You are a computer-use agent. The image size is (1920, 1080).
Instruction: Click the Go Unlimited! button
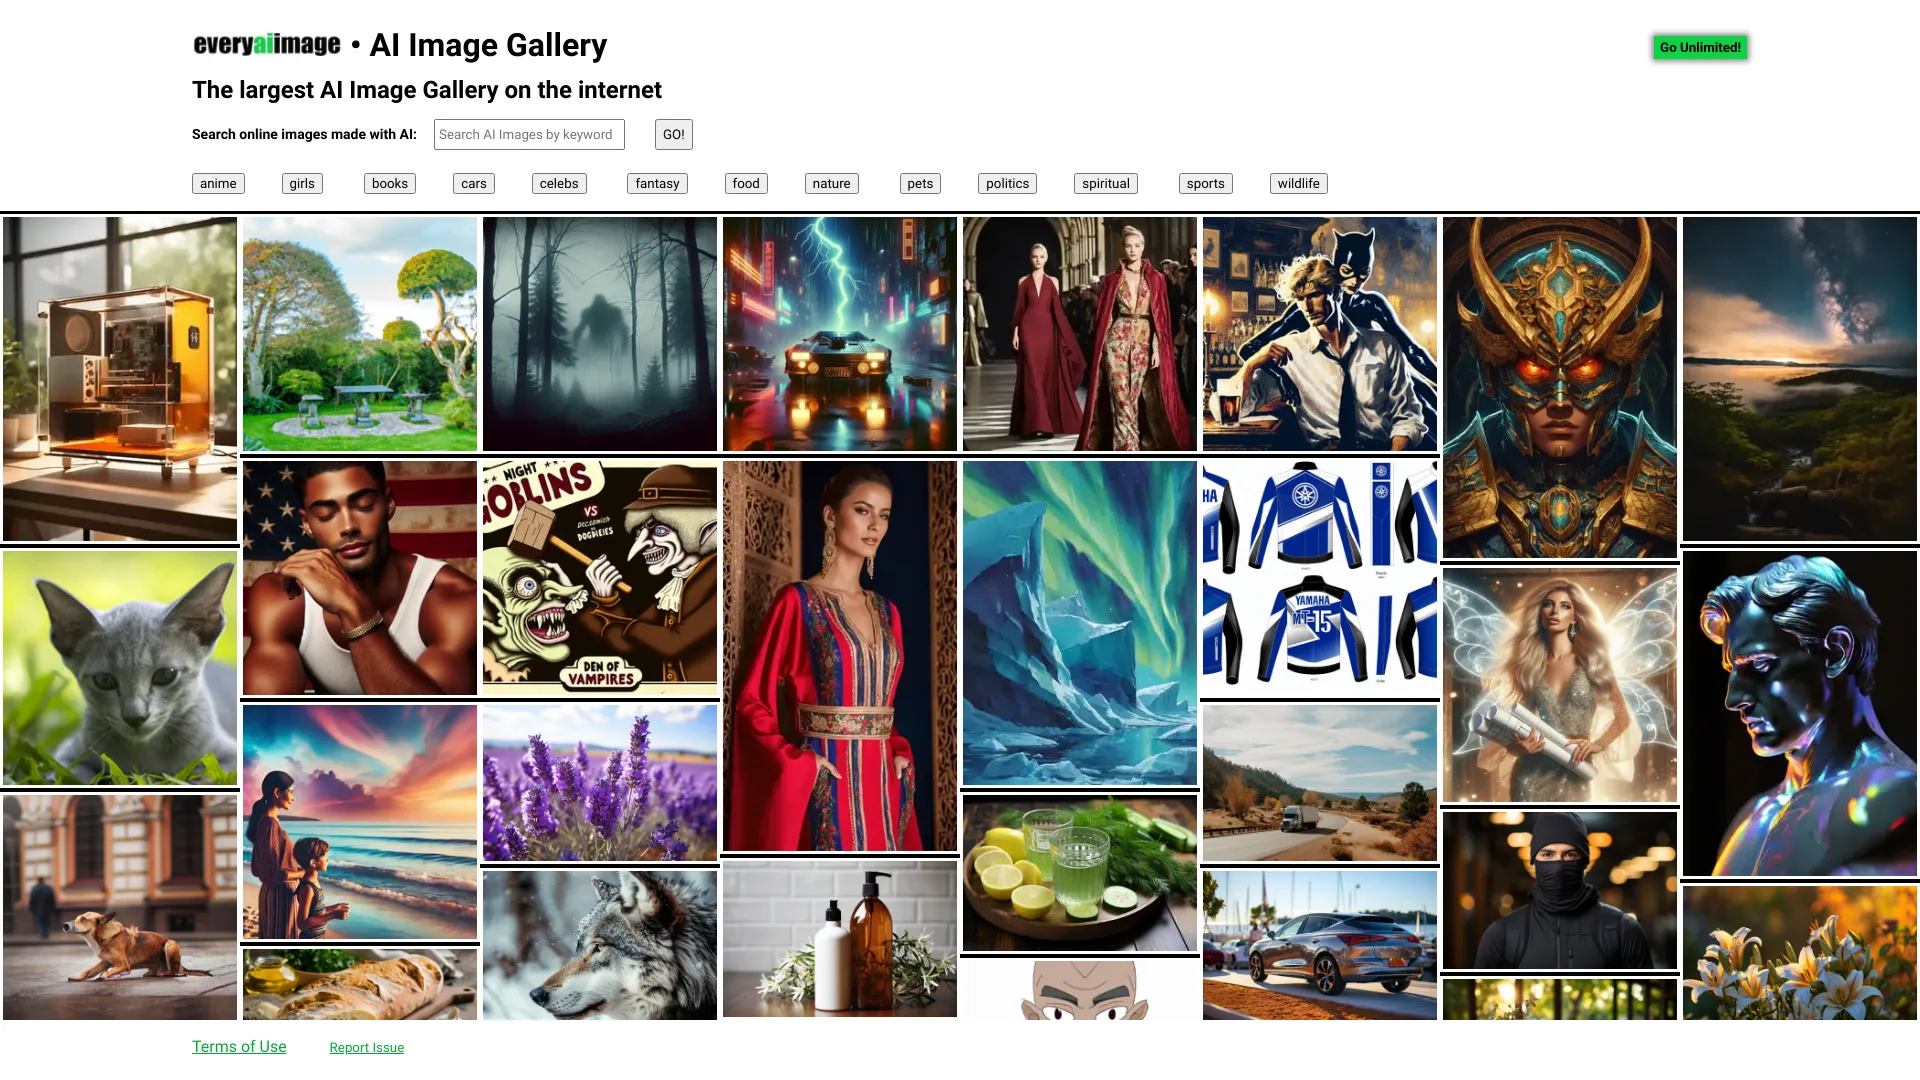pyautogui.click(x=1700, y=47)
